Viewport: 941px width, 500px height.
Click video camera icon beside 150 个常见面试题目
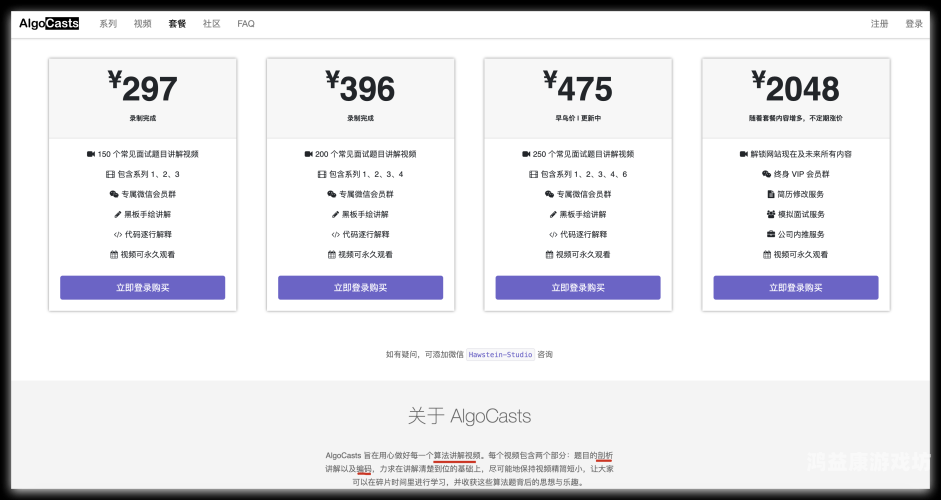(x=91, y=154)
